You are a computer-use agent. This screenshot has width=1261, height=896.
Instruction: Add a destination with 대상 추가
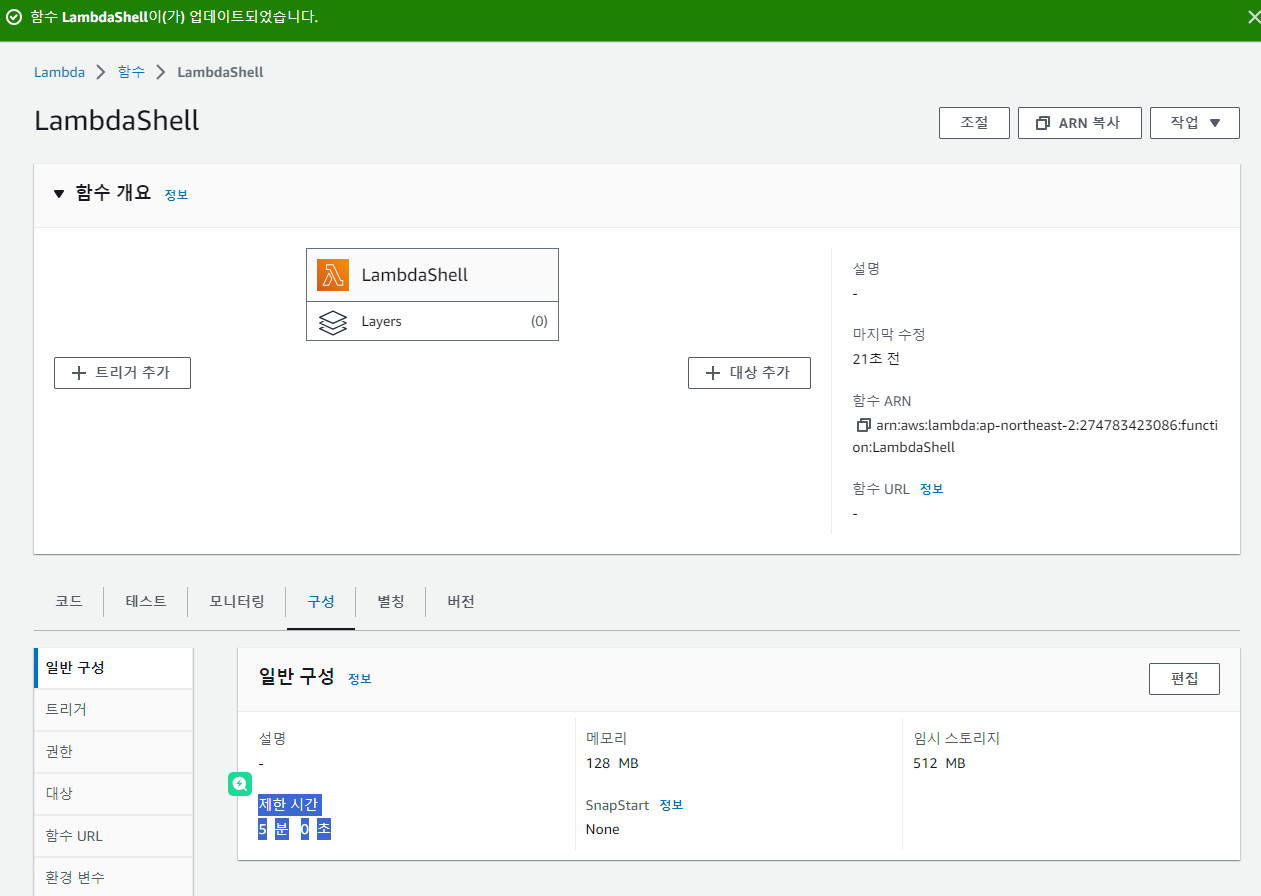[x=749, y=373]
